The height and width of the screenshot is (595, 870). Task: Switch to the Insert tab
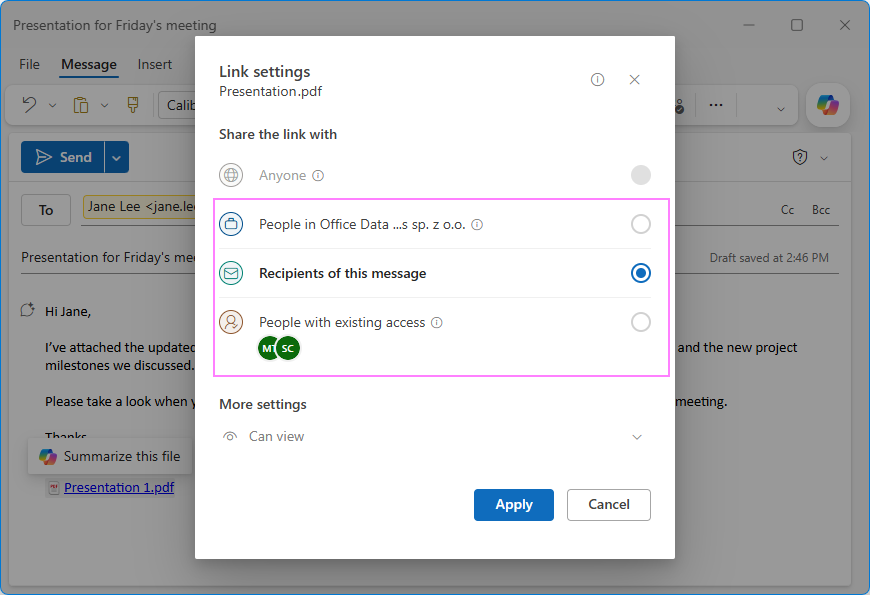point(155,64)
